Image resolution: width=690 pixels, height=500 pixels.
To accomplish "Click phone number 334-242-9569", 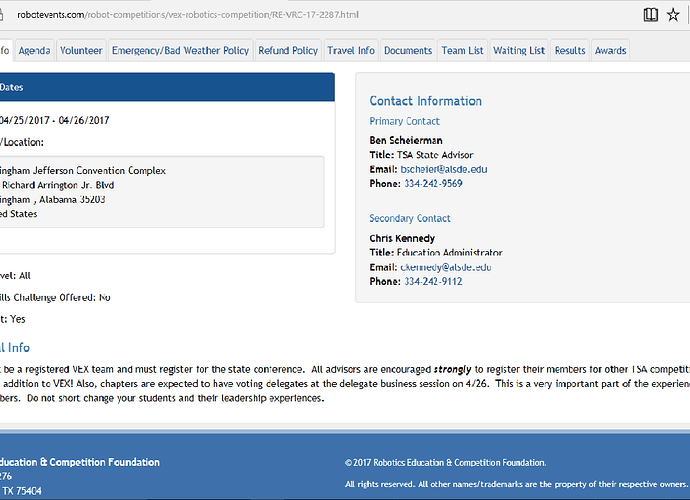I will [433, 184].
